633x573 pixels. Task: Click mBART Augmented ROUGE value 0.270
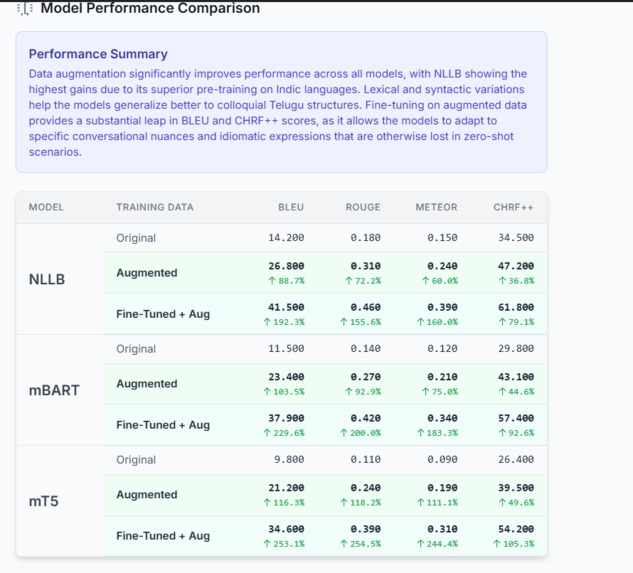pos(365,377)
